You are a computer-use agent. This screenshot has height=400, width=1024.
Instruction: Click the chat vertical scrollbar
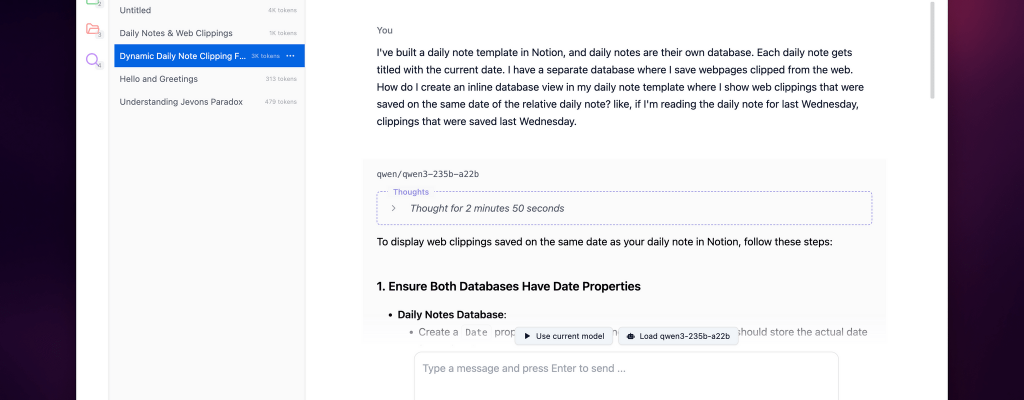[933, 50]
